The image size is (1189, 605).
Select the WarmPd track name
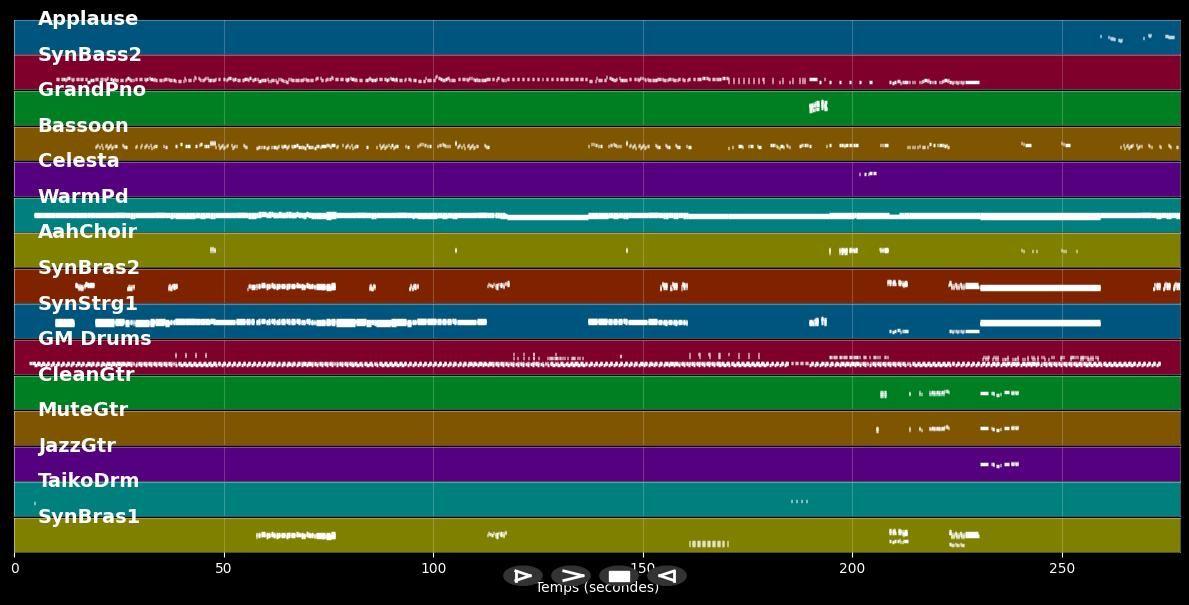(x=83, y=197)
